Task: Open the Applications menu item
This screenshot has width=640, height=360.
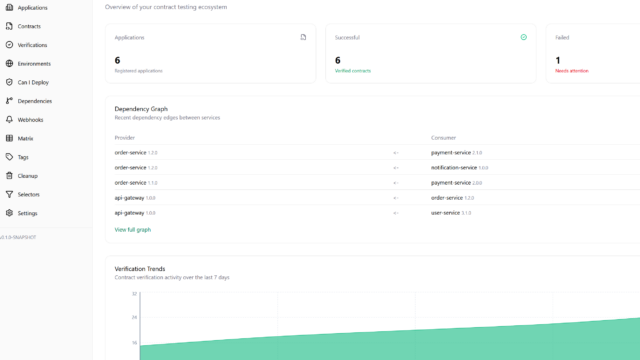Action: 32,8
